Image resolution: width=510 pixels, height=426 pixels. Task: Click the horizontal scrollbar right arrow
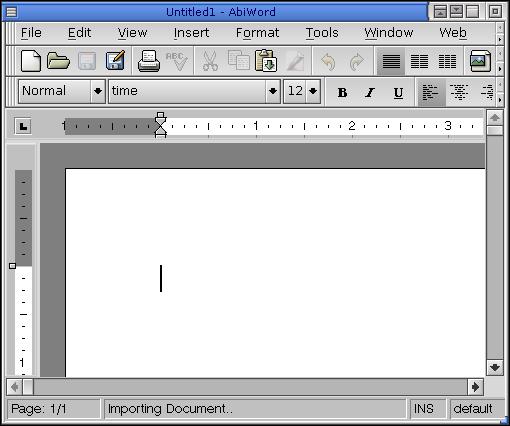pos(476,387)
